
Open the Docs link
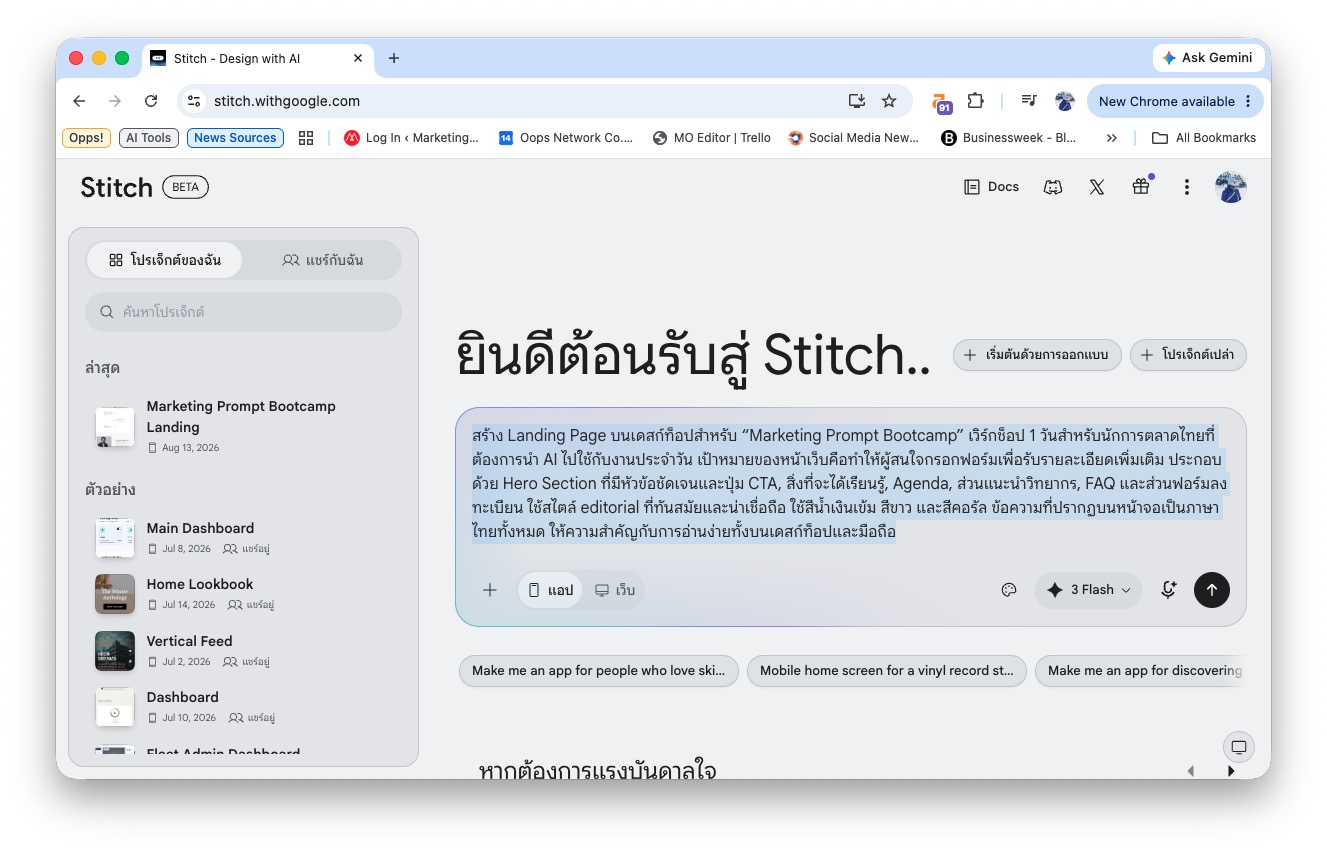tap(991, 187)
